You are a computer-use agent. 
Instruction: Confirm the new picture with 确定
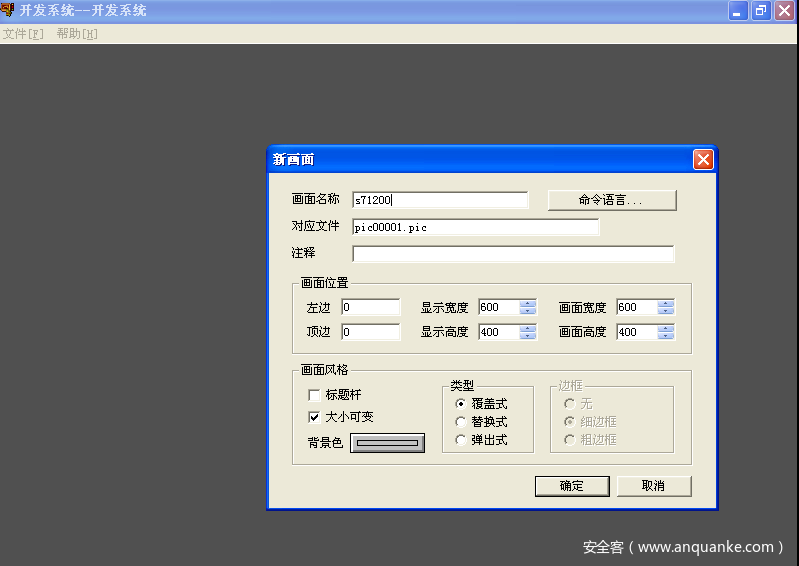[x=572, y=486]
